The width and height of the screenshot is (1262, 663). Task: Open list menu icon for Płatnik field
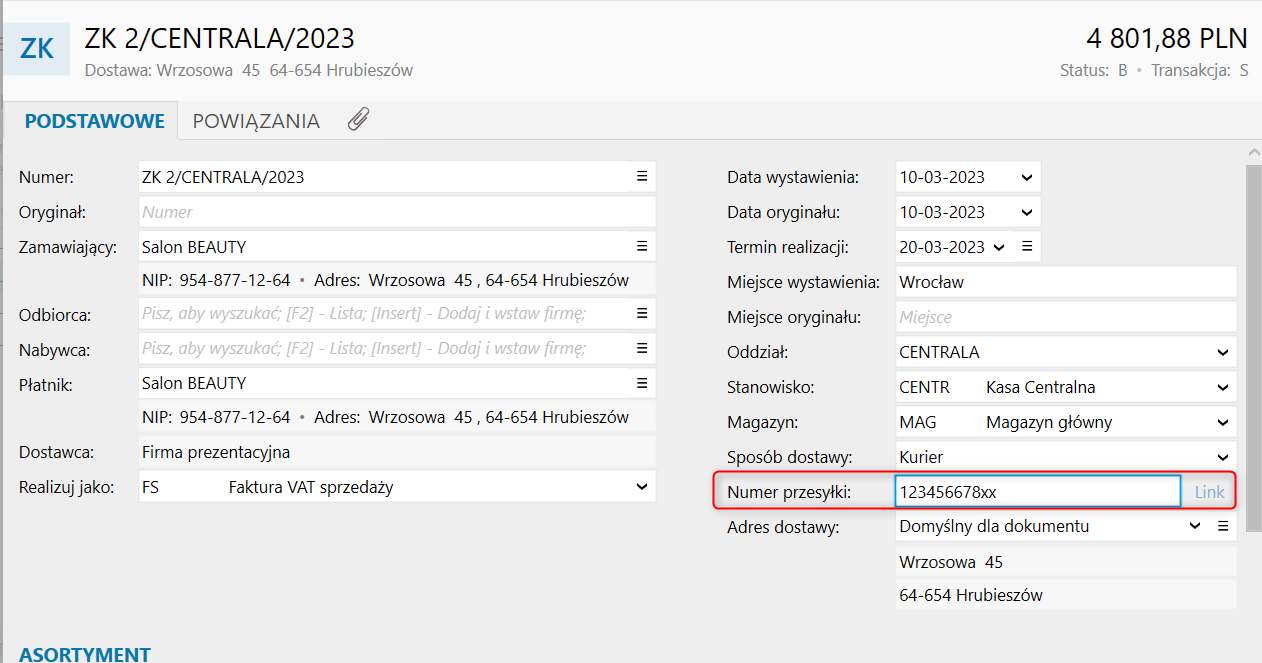click(642, 383)
